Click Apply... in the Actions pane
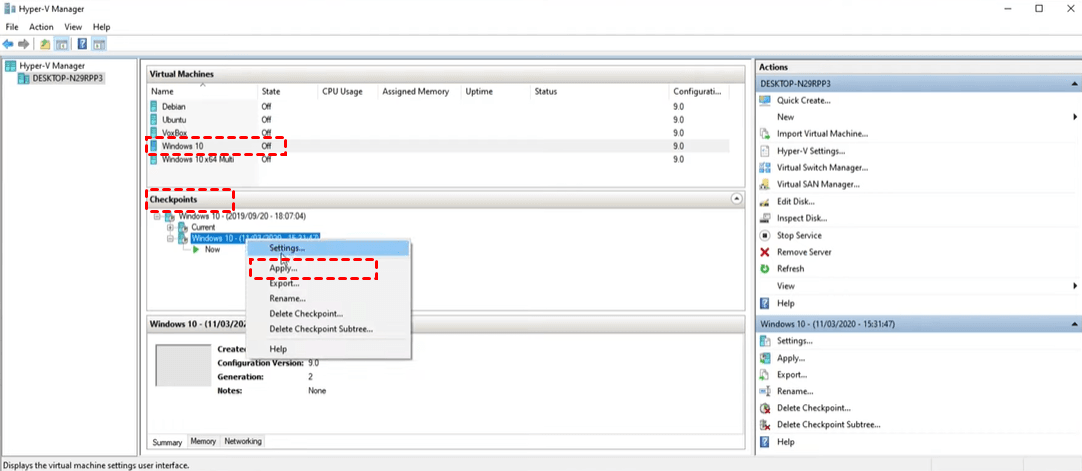The height and width of the screenshot is (471, 1082). point(791,359)
